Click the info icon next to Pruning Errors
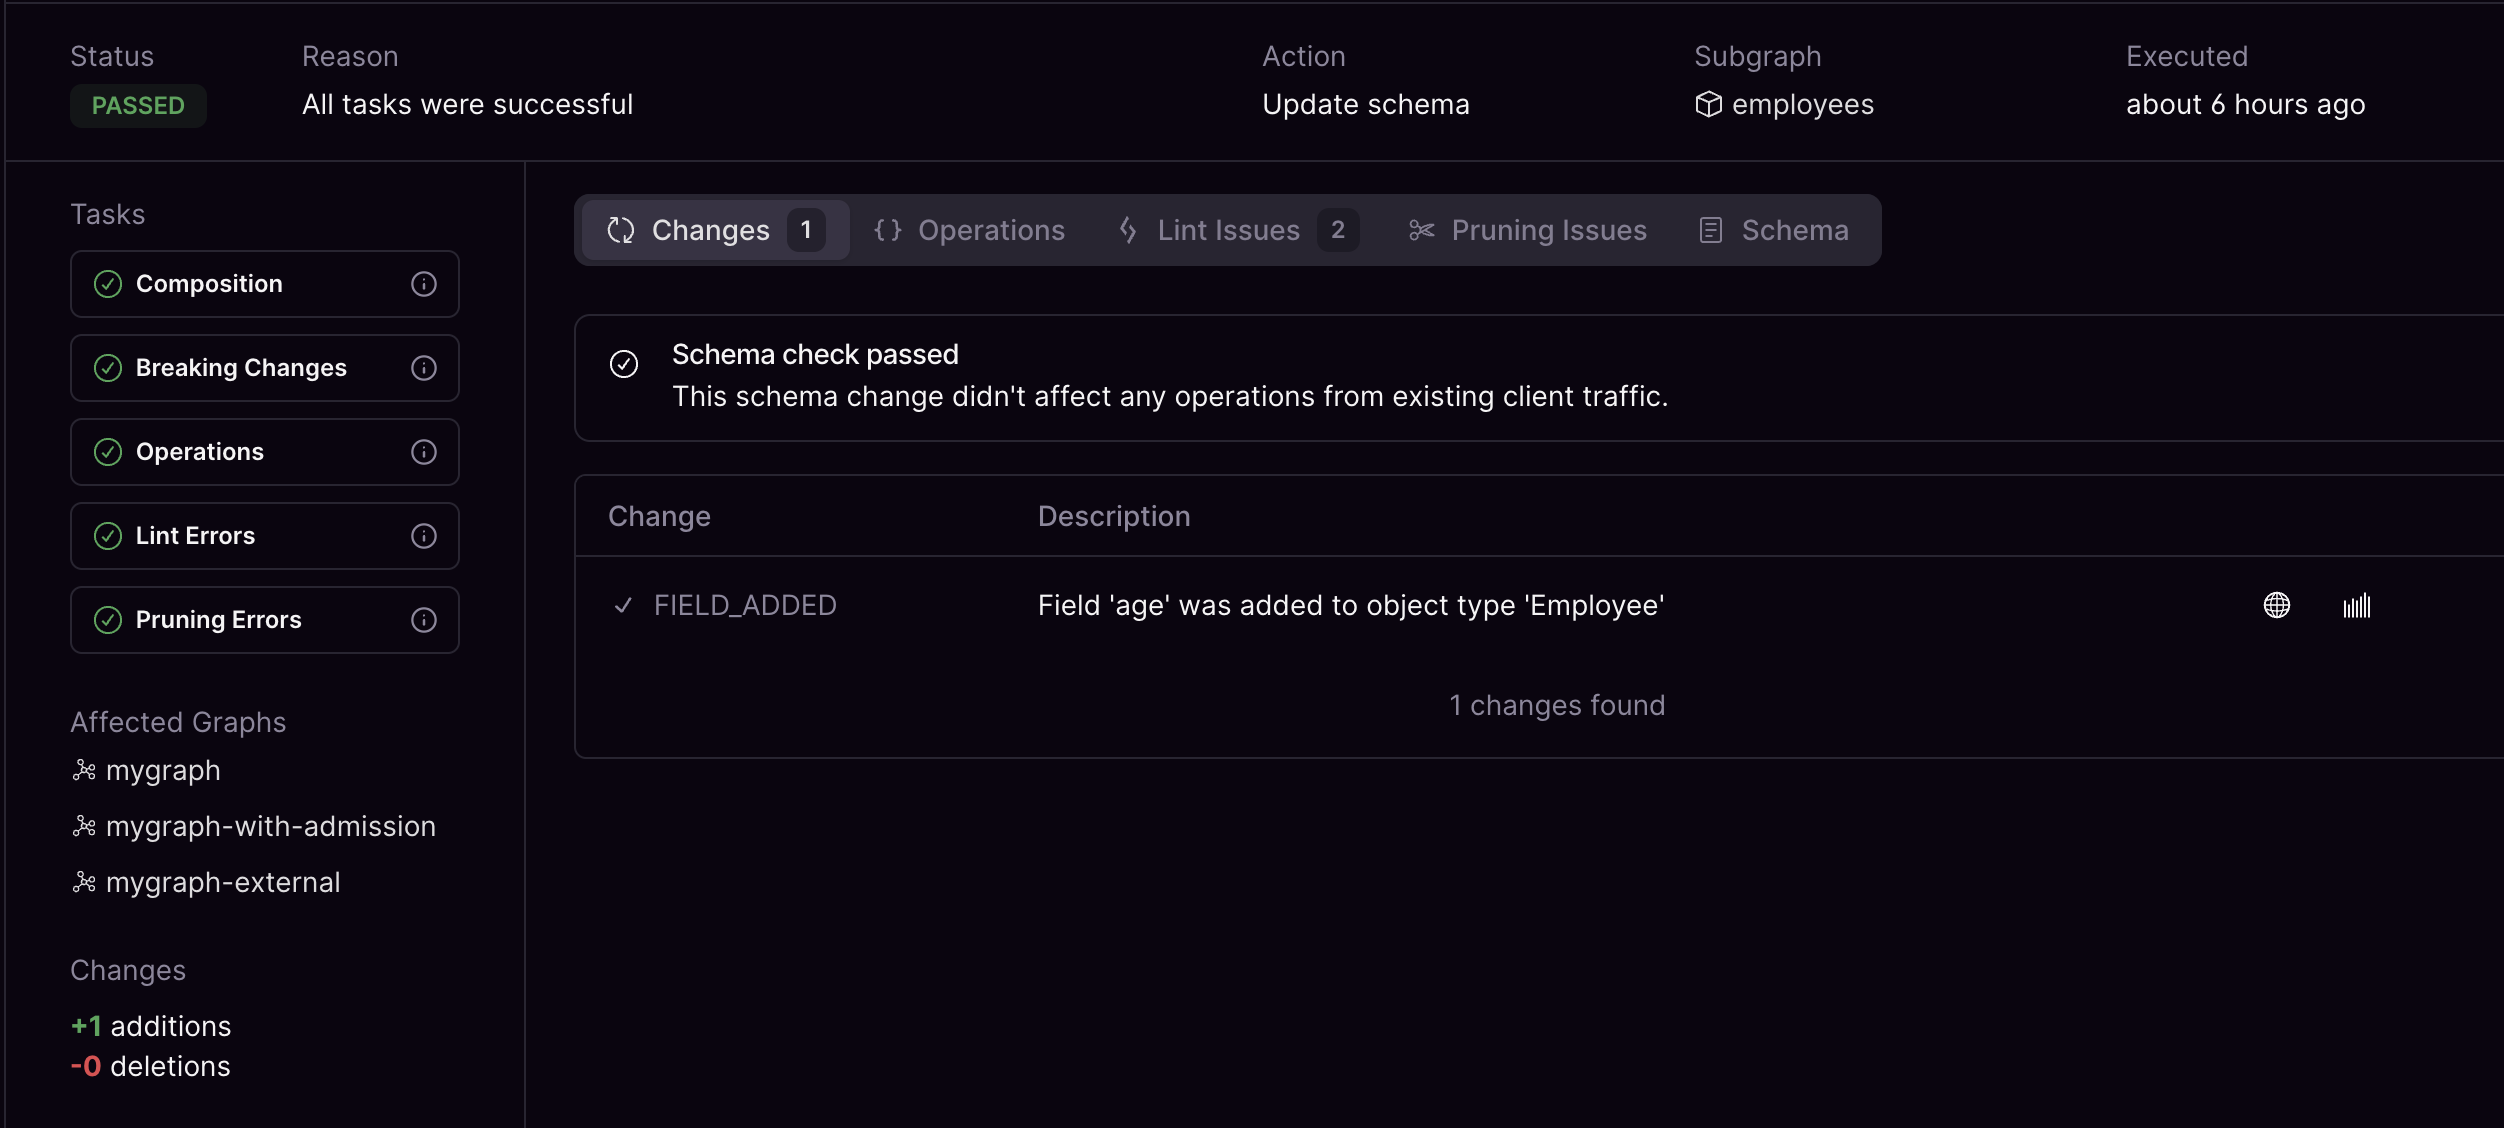This screenshot has height=1128, width=2504. [x=424, y=620]
